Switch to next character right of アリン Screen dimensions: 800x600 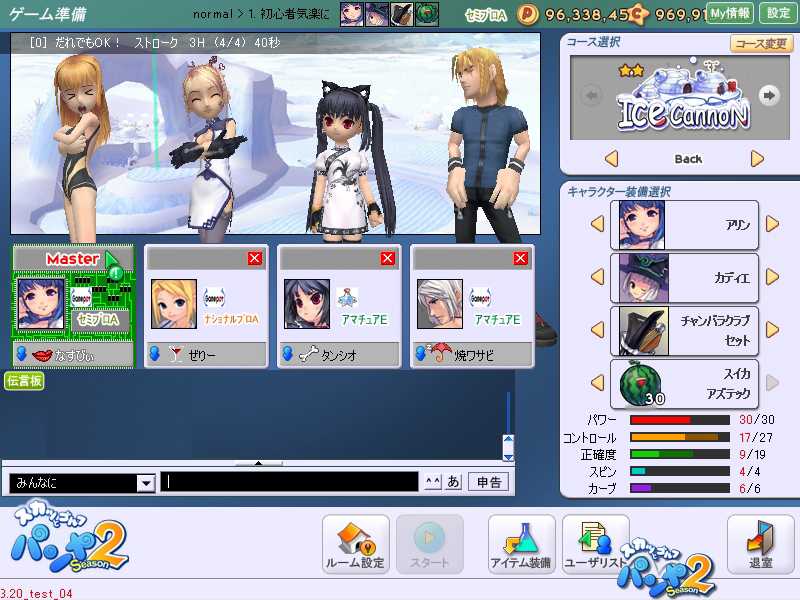pos(772,224)
